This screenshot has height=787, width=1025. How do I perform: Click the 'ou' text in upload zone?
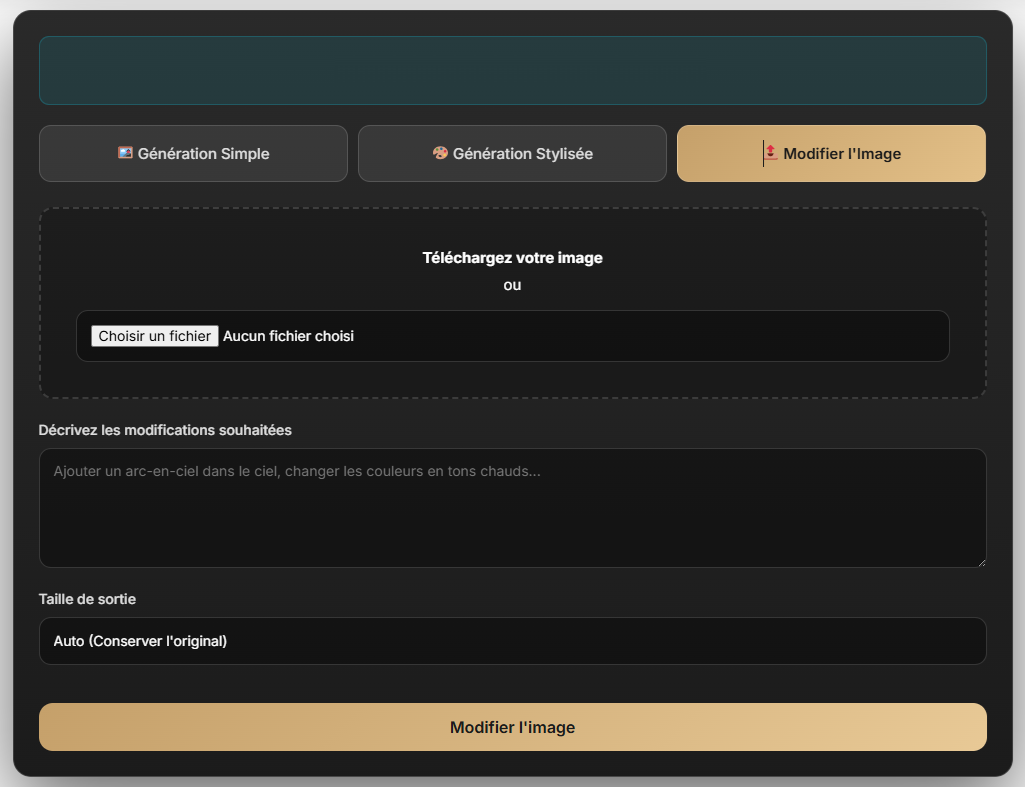[512, 285]
